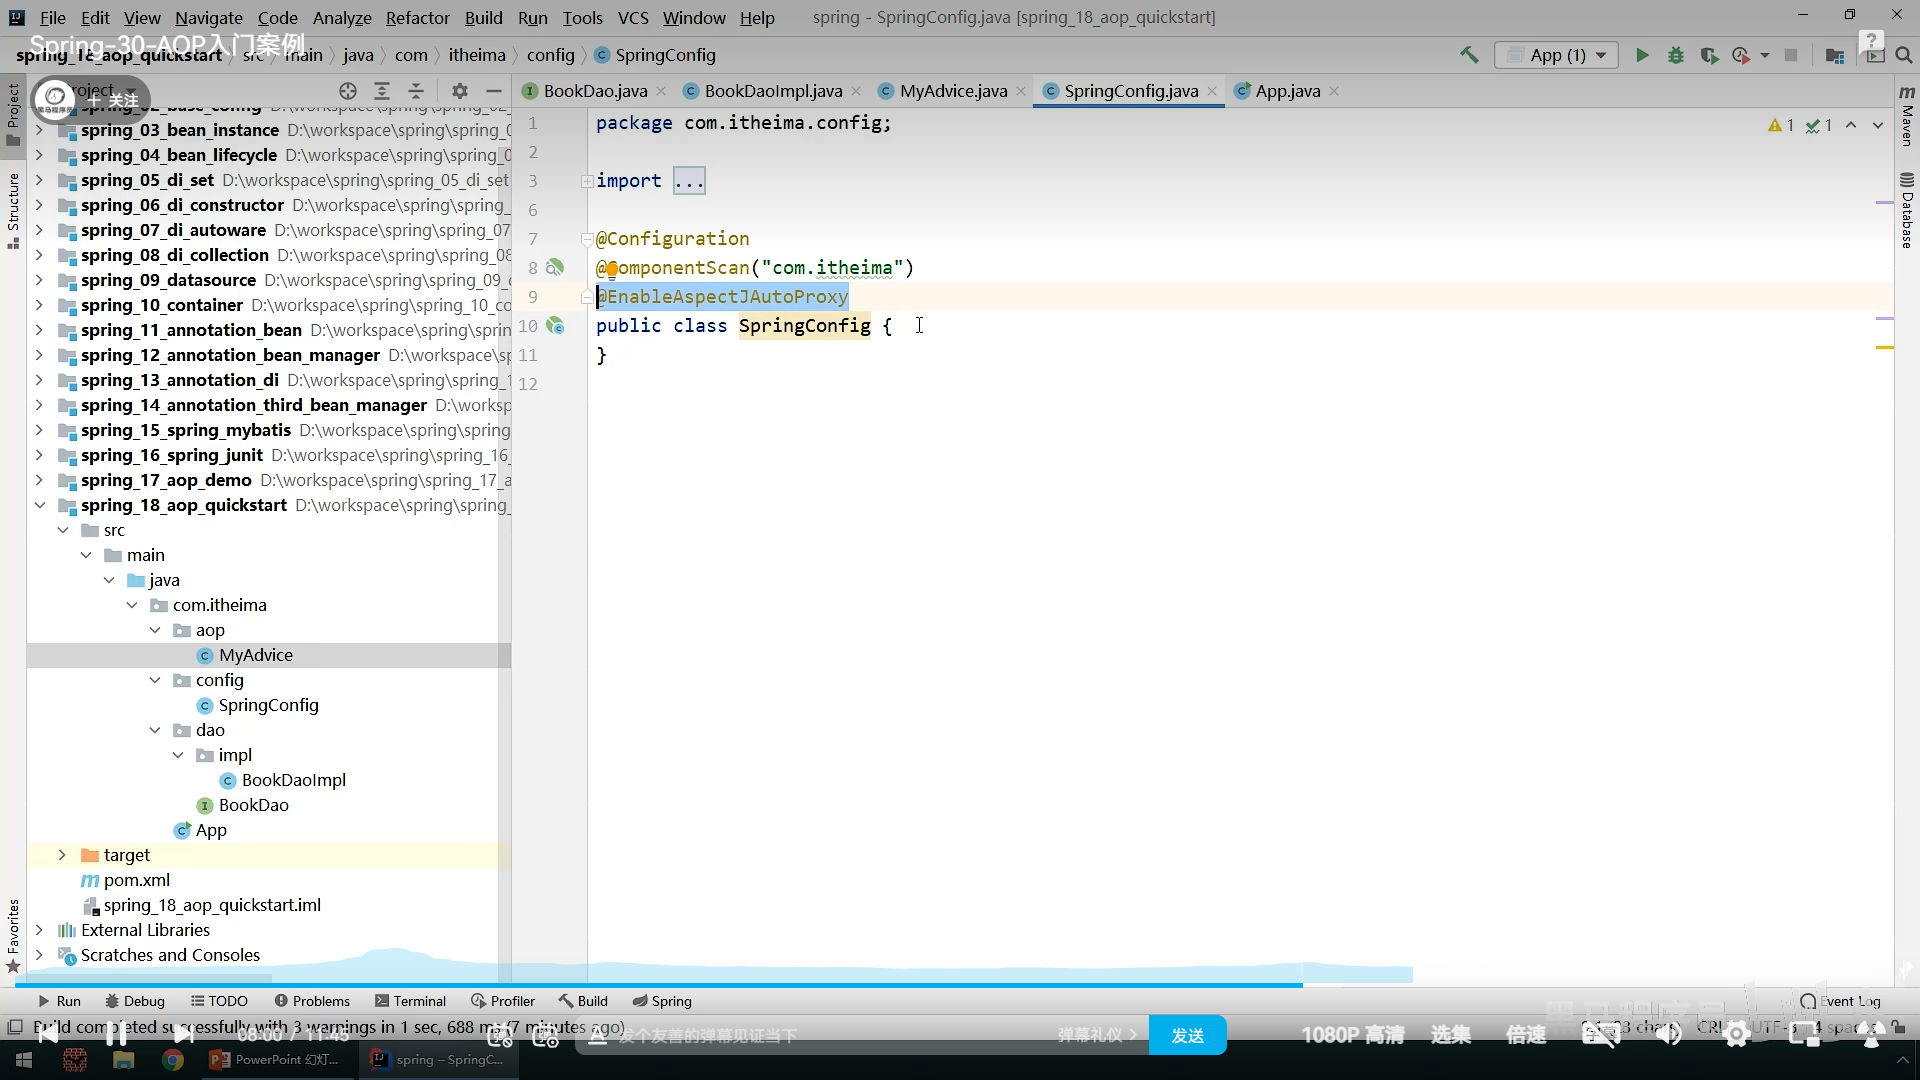This screenshot has width=1920, height=1080.
Task: Click the green Run button in toolbar
Action: [1642, 56]
